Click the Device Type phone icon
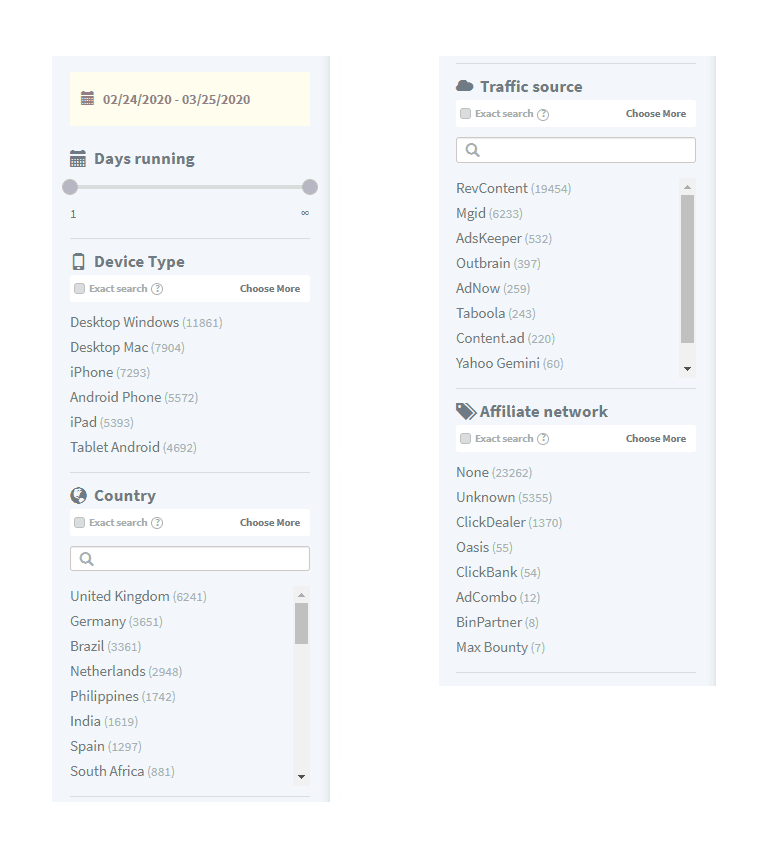 [x=79, y=262]
